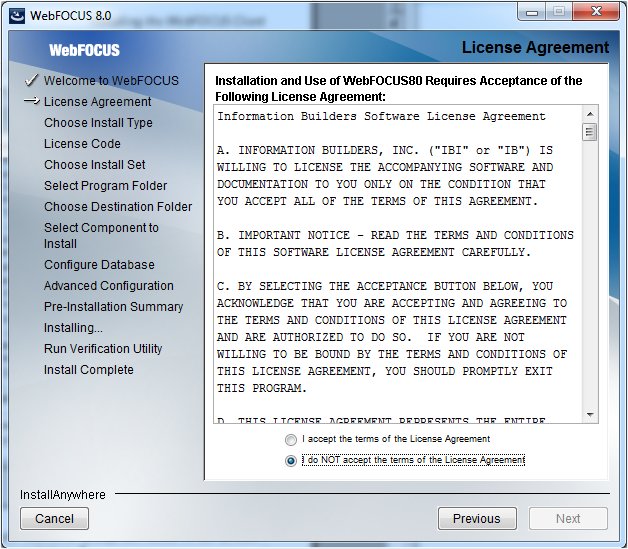628x549 pixels.
Task: Click 'Select Component to Install' step
Action: pos(101,235)
